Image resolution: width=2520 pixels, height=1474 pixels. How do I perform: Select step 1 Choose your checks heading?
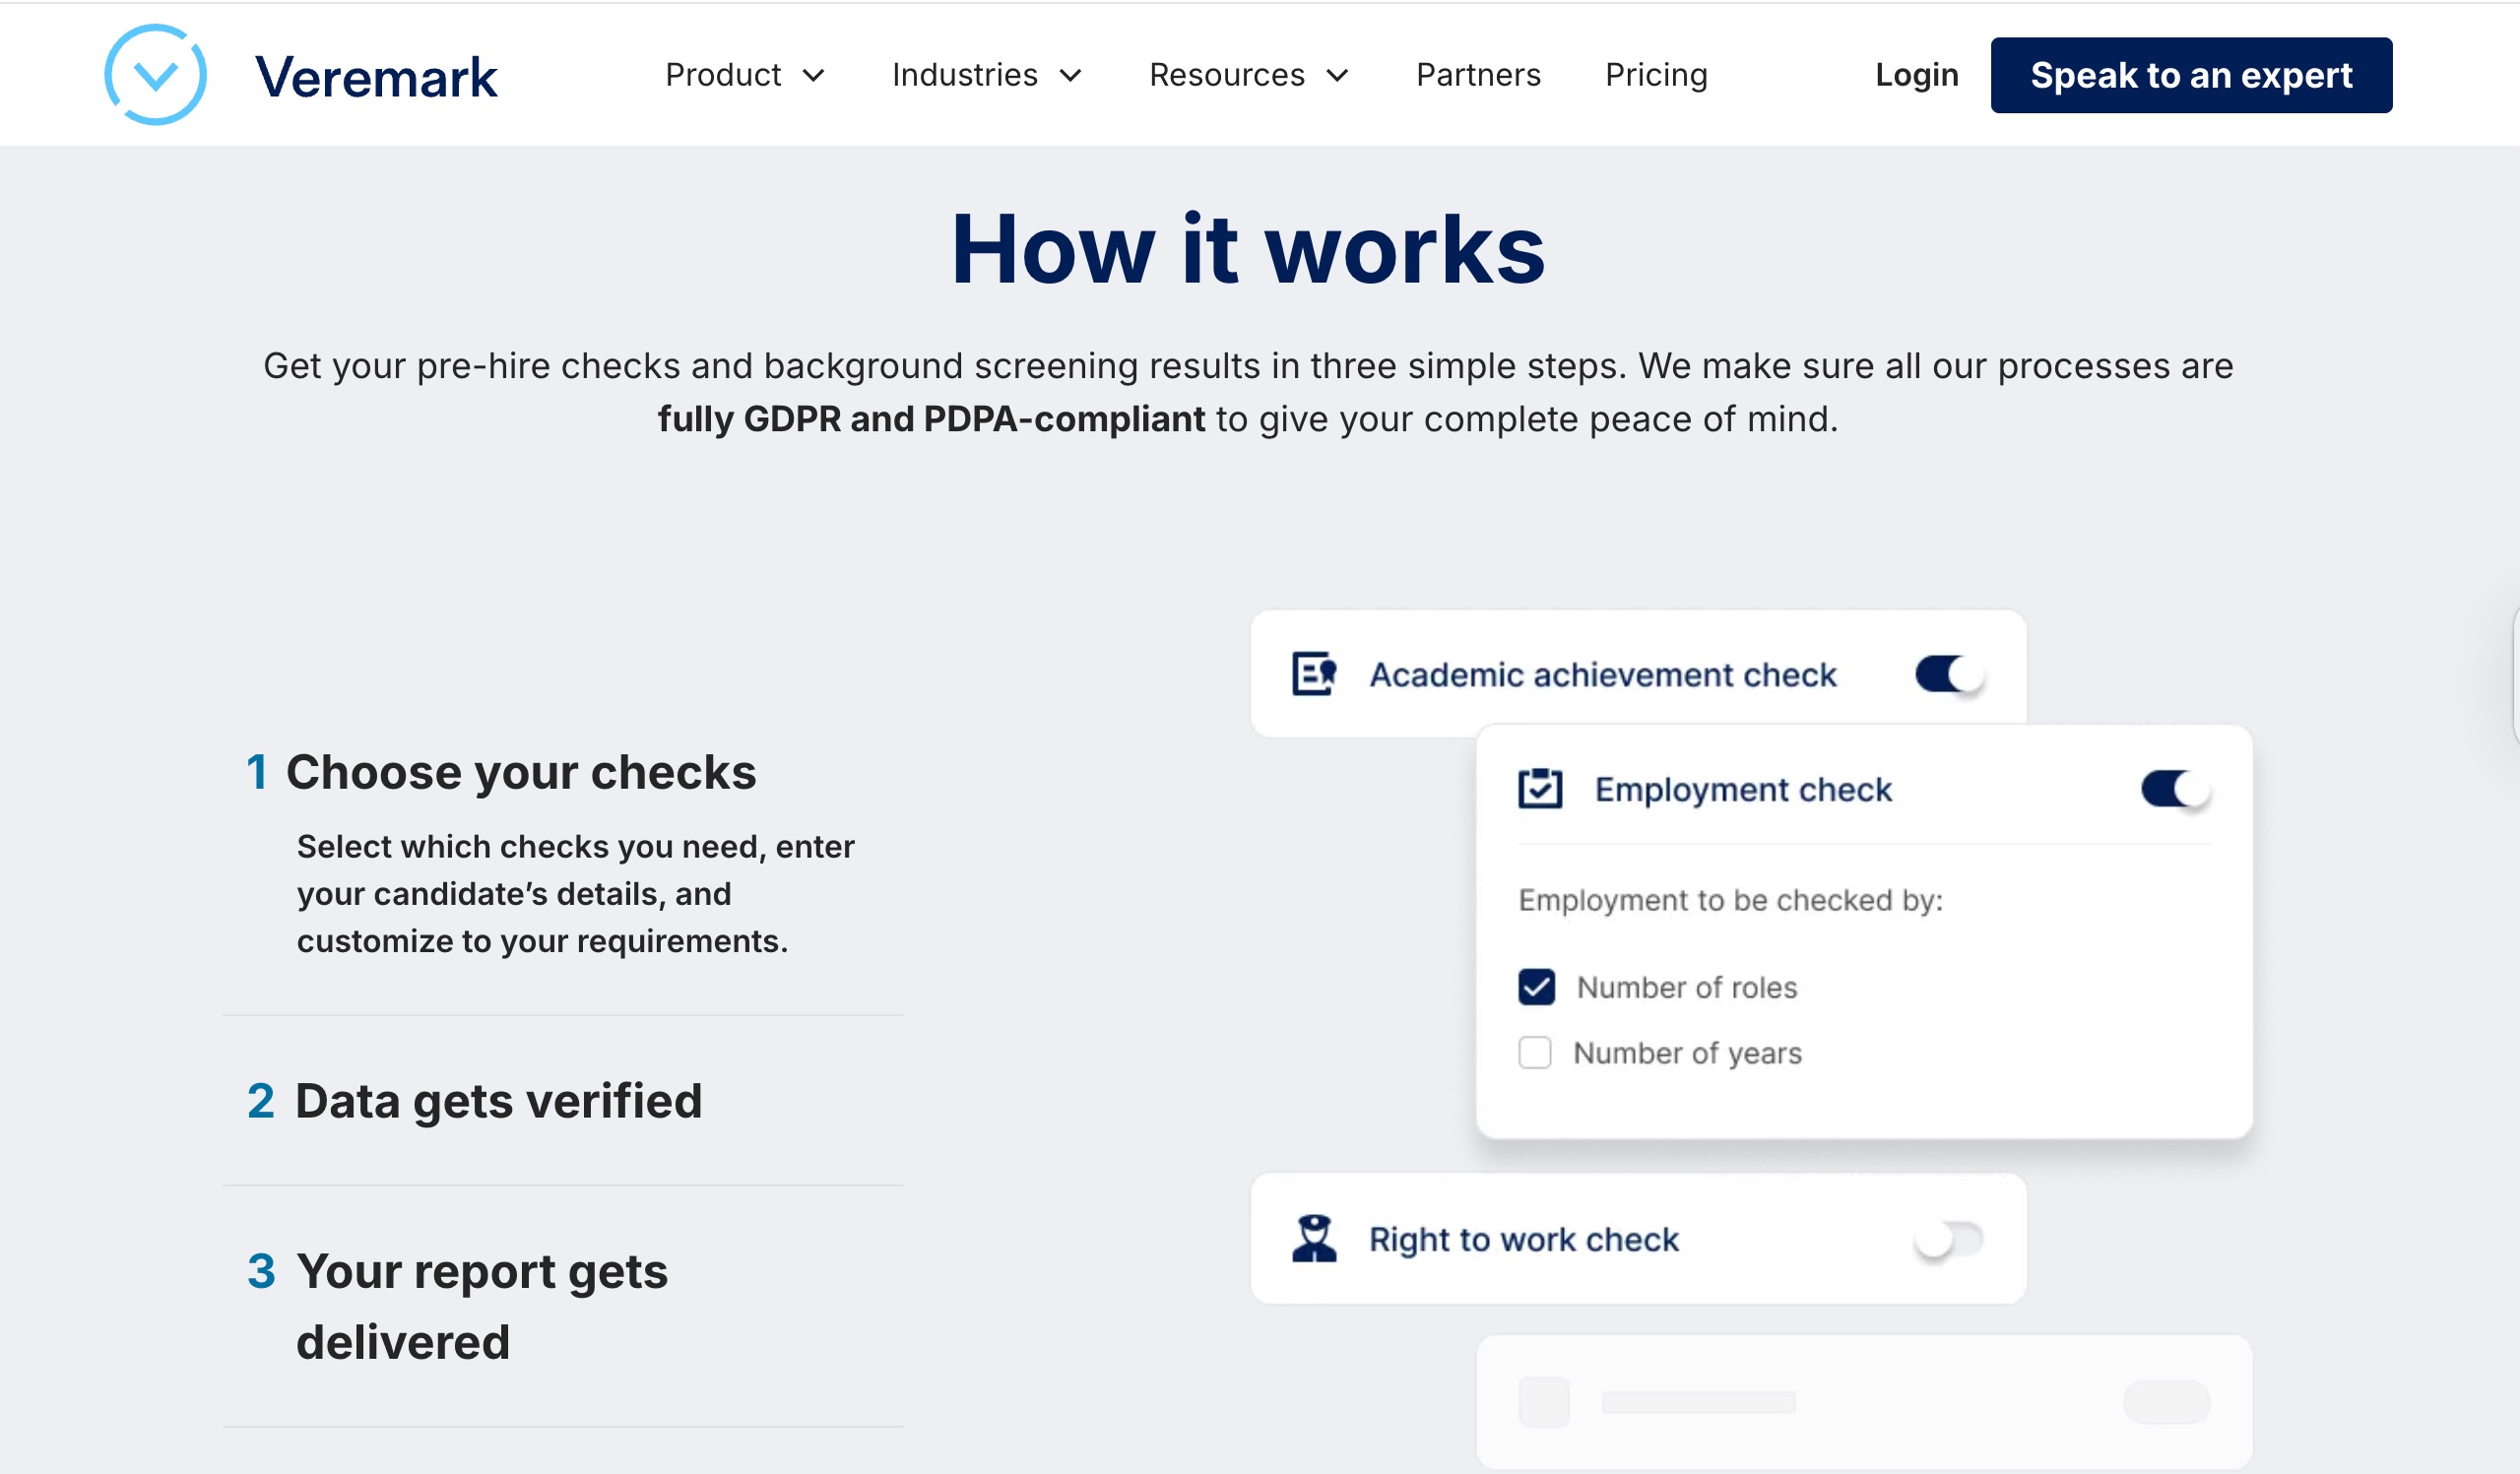coord(520,773)
